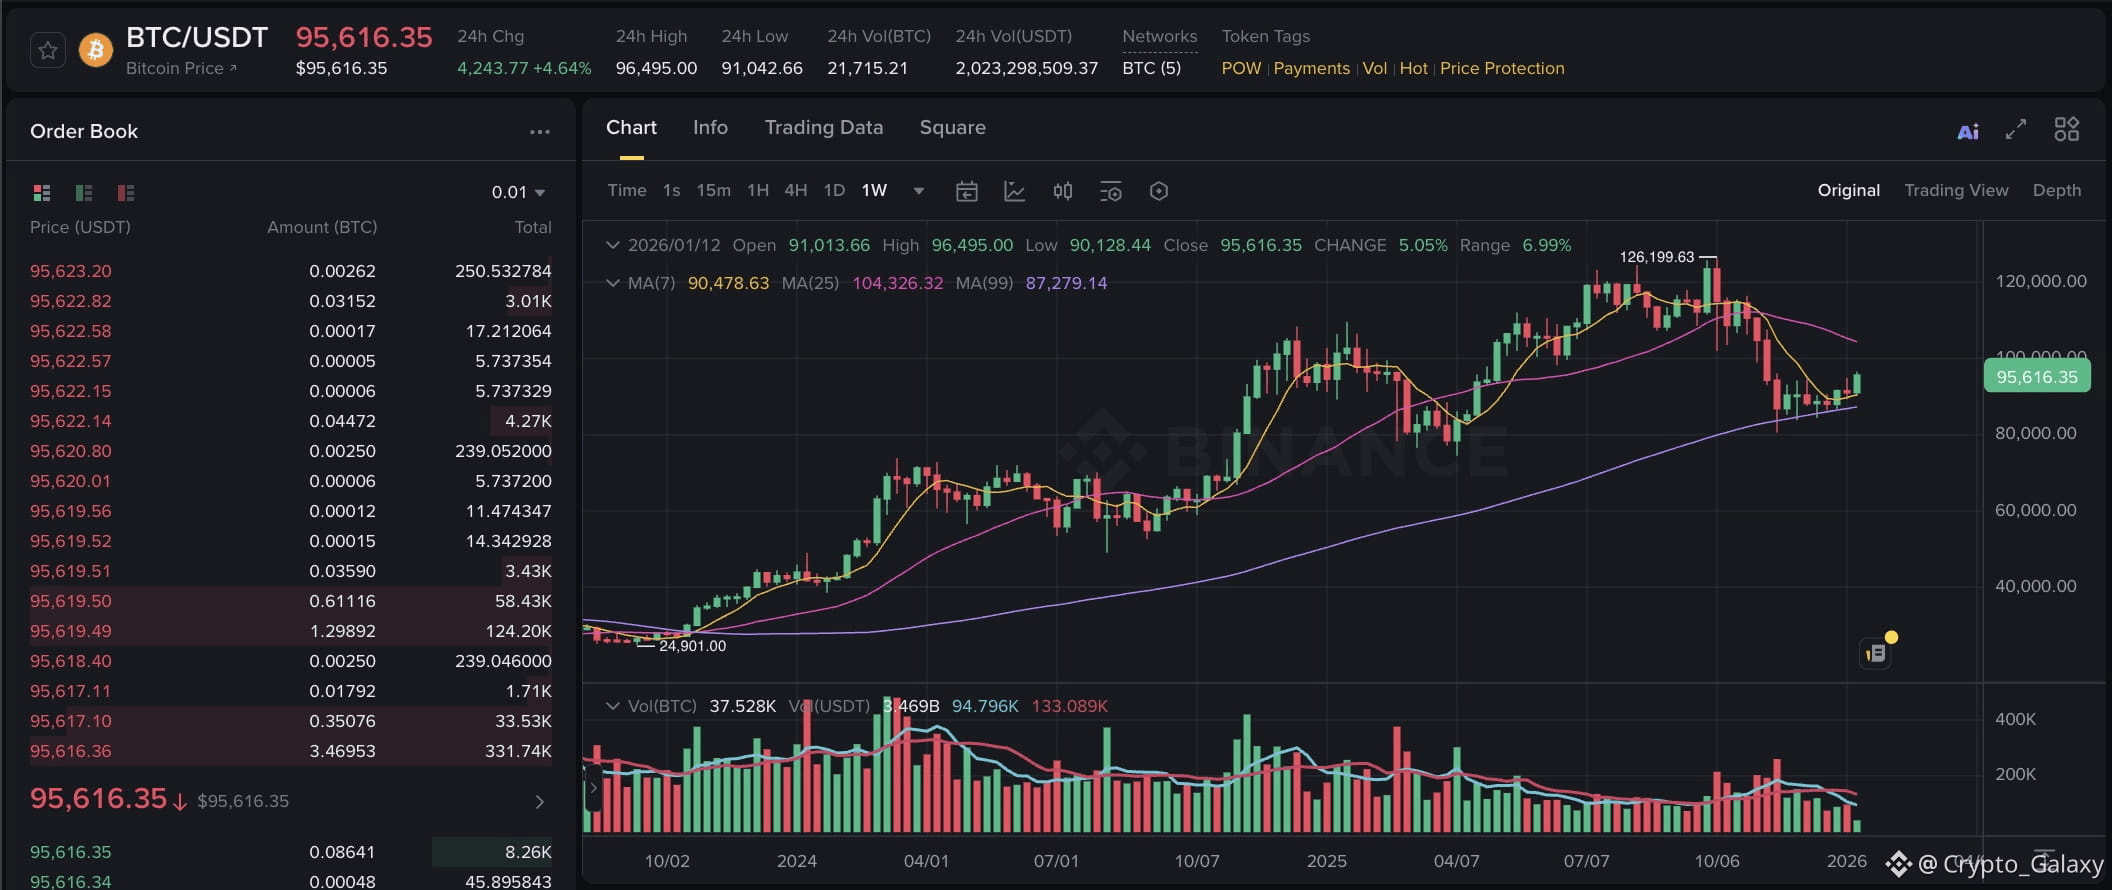Viewport: 2112px width, 890px height.
Task: Click Networks label above BTC (5)
Action: tap(1160, 36)
